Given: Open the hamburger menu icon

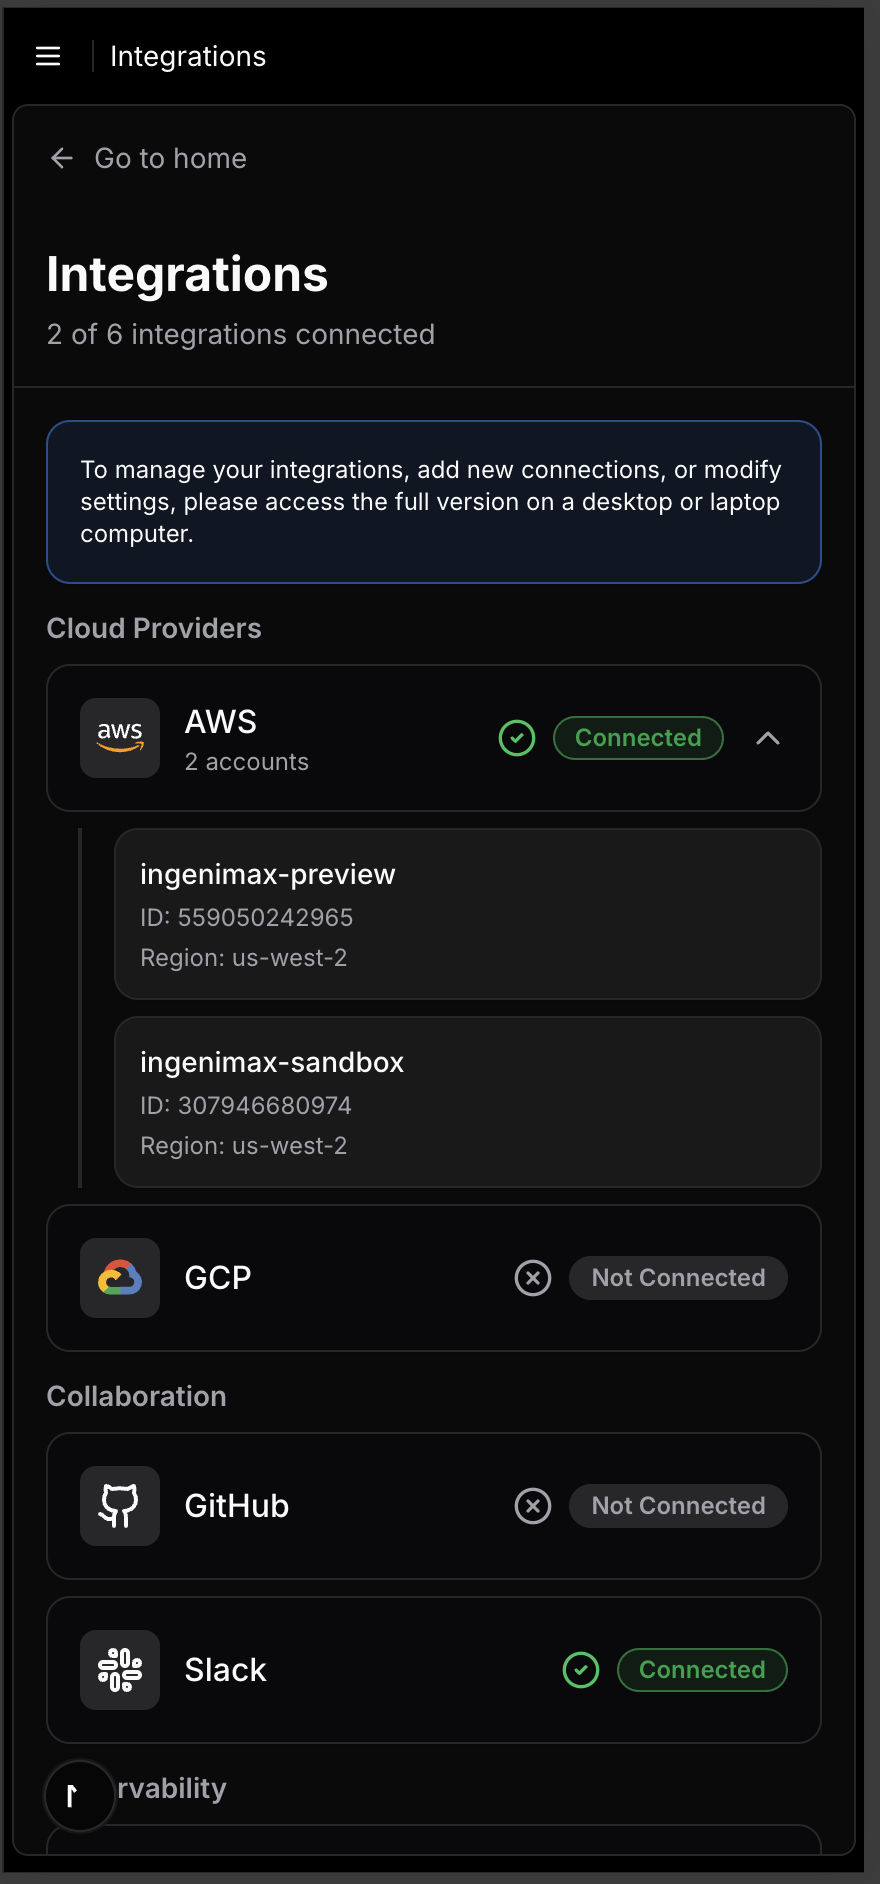Looking at the screenshot, I should (x=48, y=56).
